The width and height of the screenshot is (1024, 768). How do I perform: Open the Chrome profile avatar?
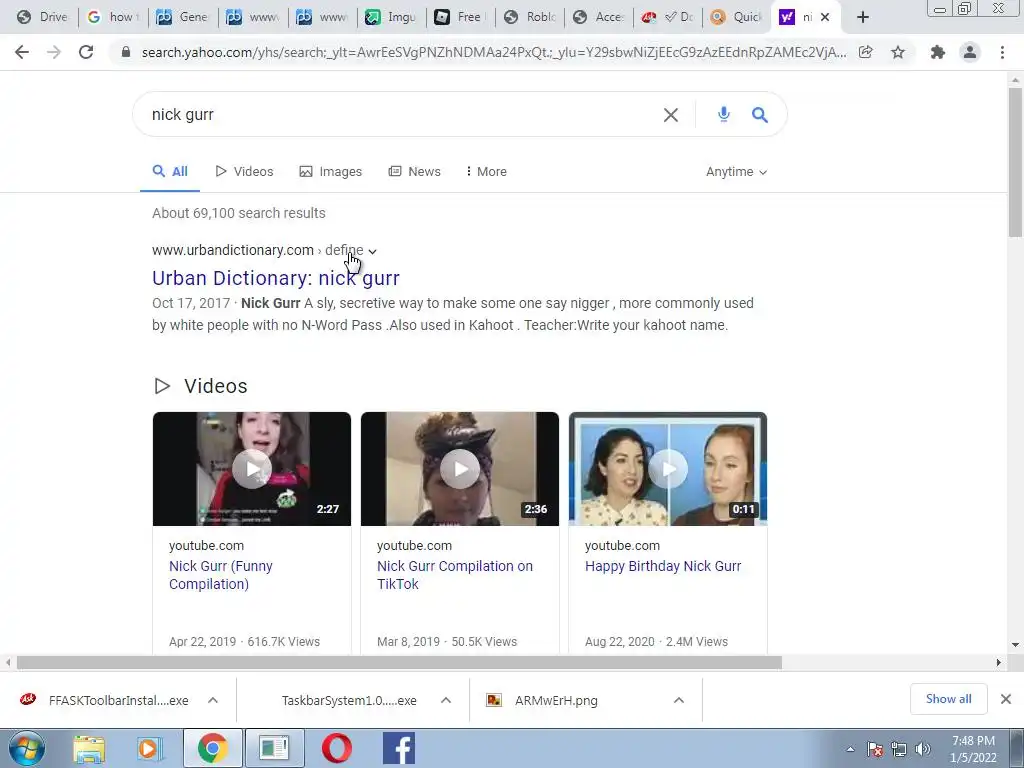click(970, 52)
